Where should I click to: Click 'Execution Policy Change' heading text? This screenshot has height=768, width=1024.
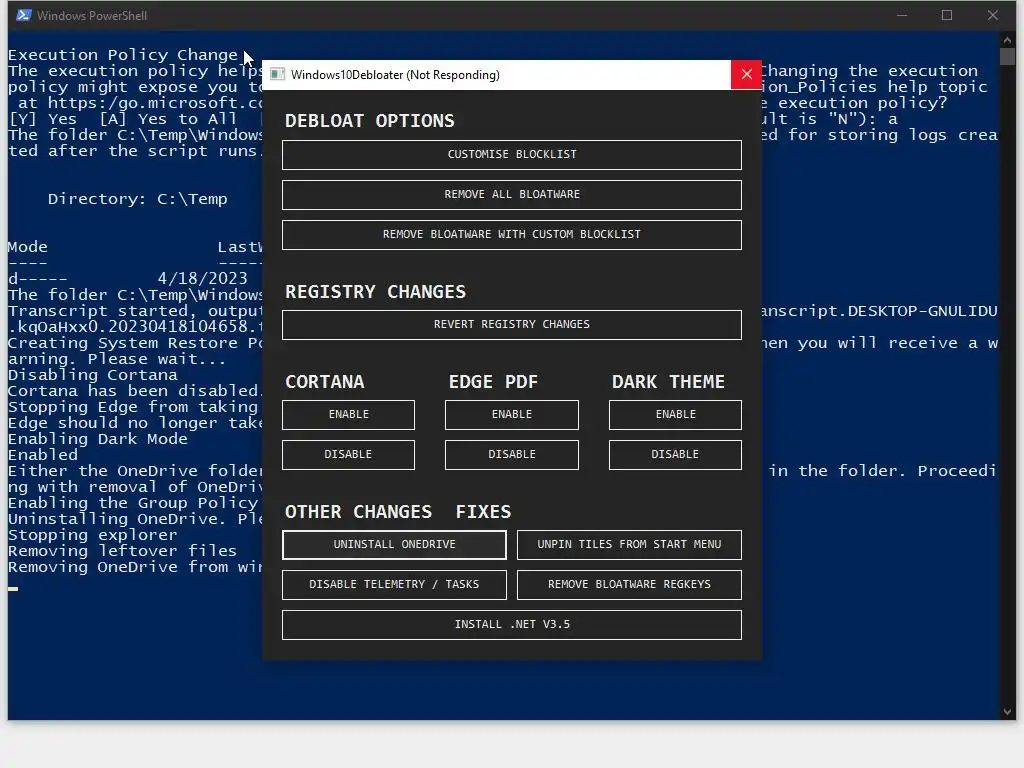123,55
